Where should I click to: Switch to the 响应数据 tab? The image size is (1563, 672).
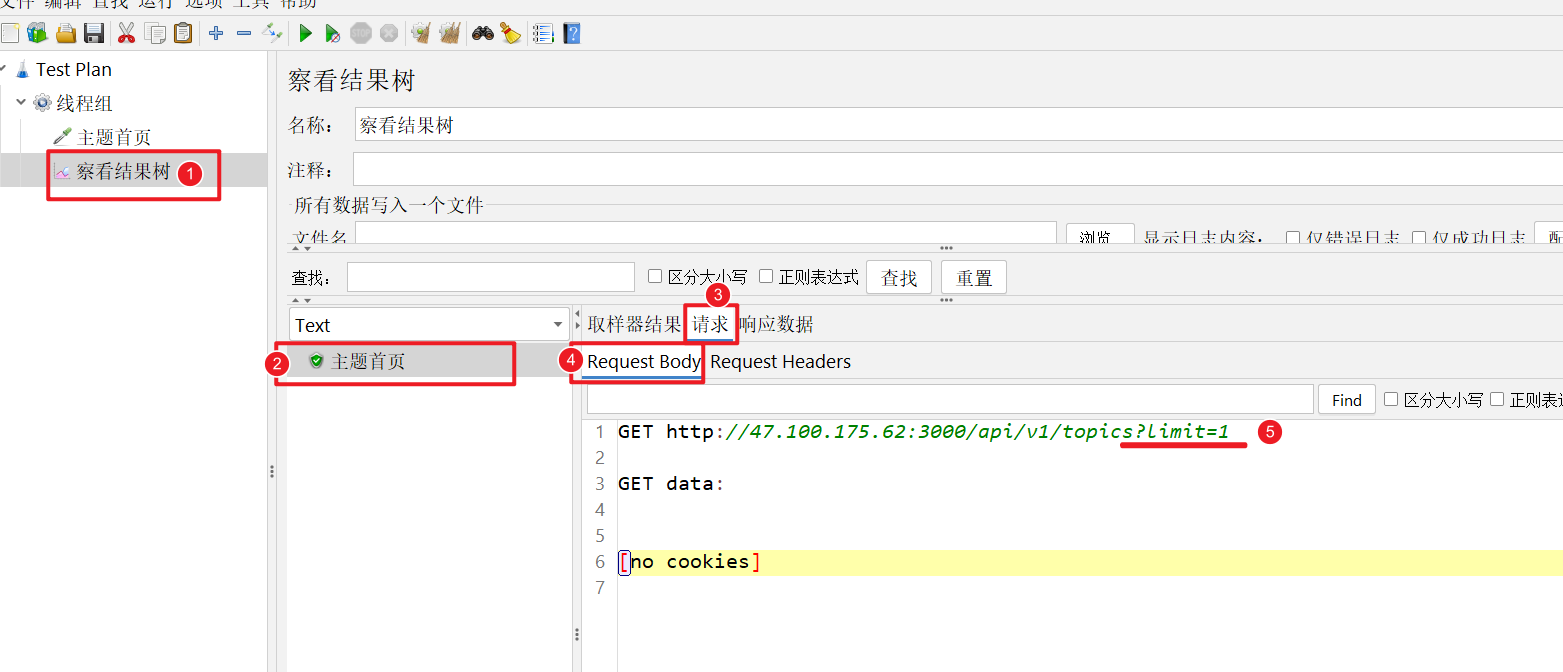[x=776, y=324]
